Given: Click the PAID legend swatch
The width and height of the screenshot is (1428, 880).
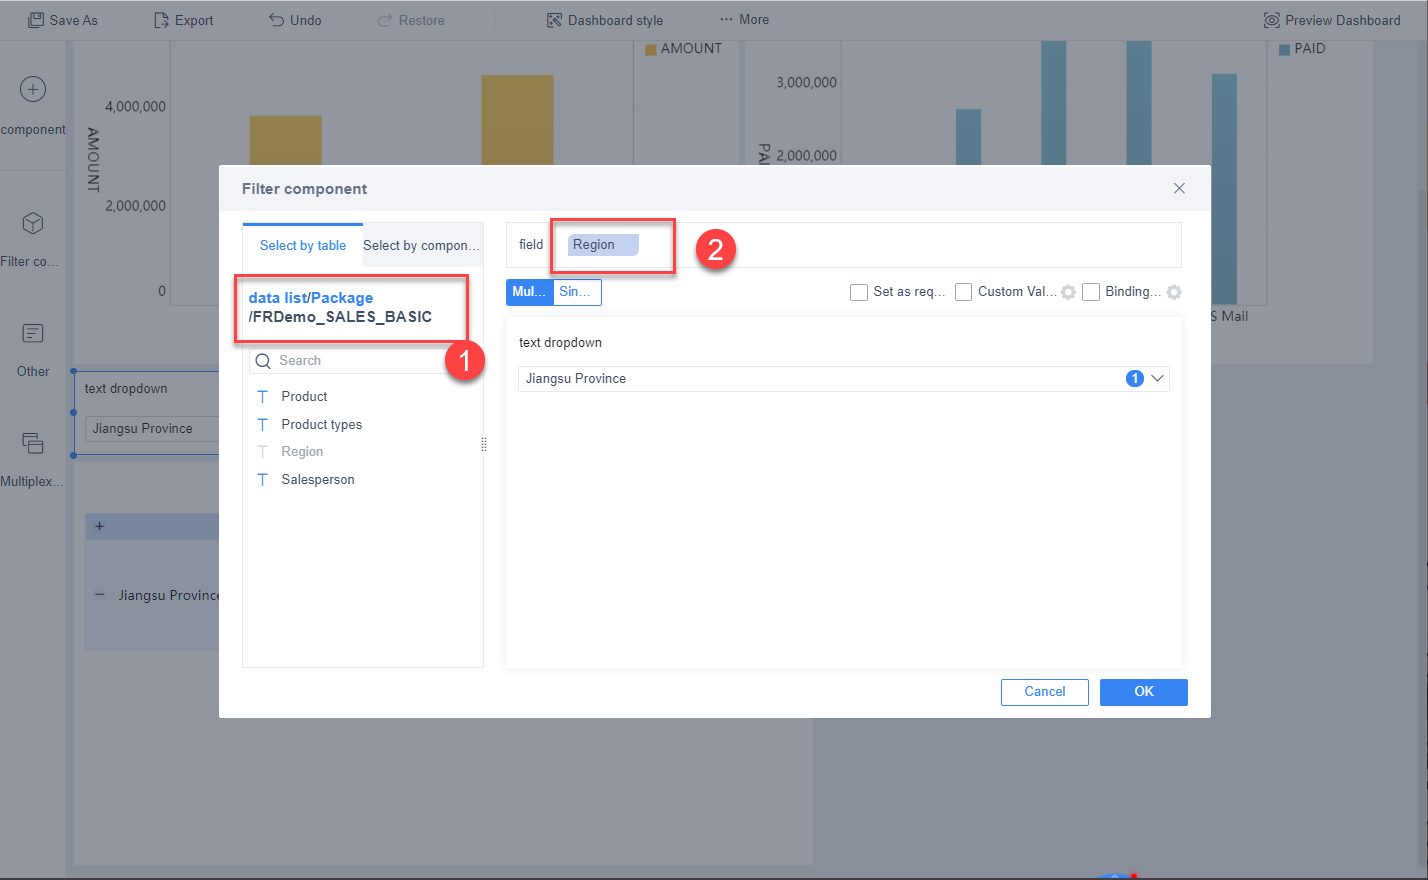Looking at the screenshot, I should tap(1285, 49).
